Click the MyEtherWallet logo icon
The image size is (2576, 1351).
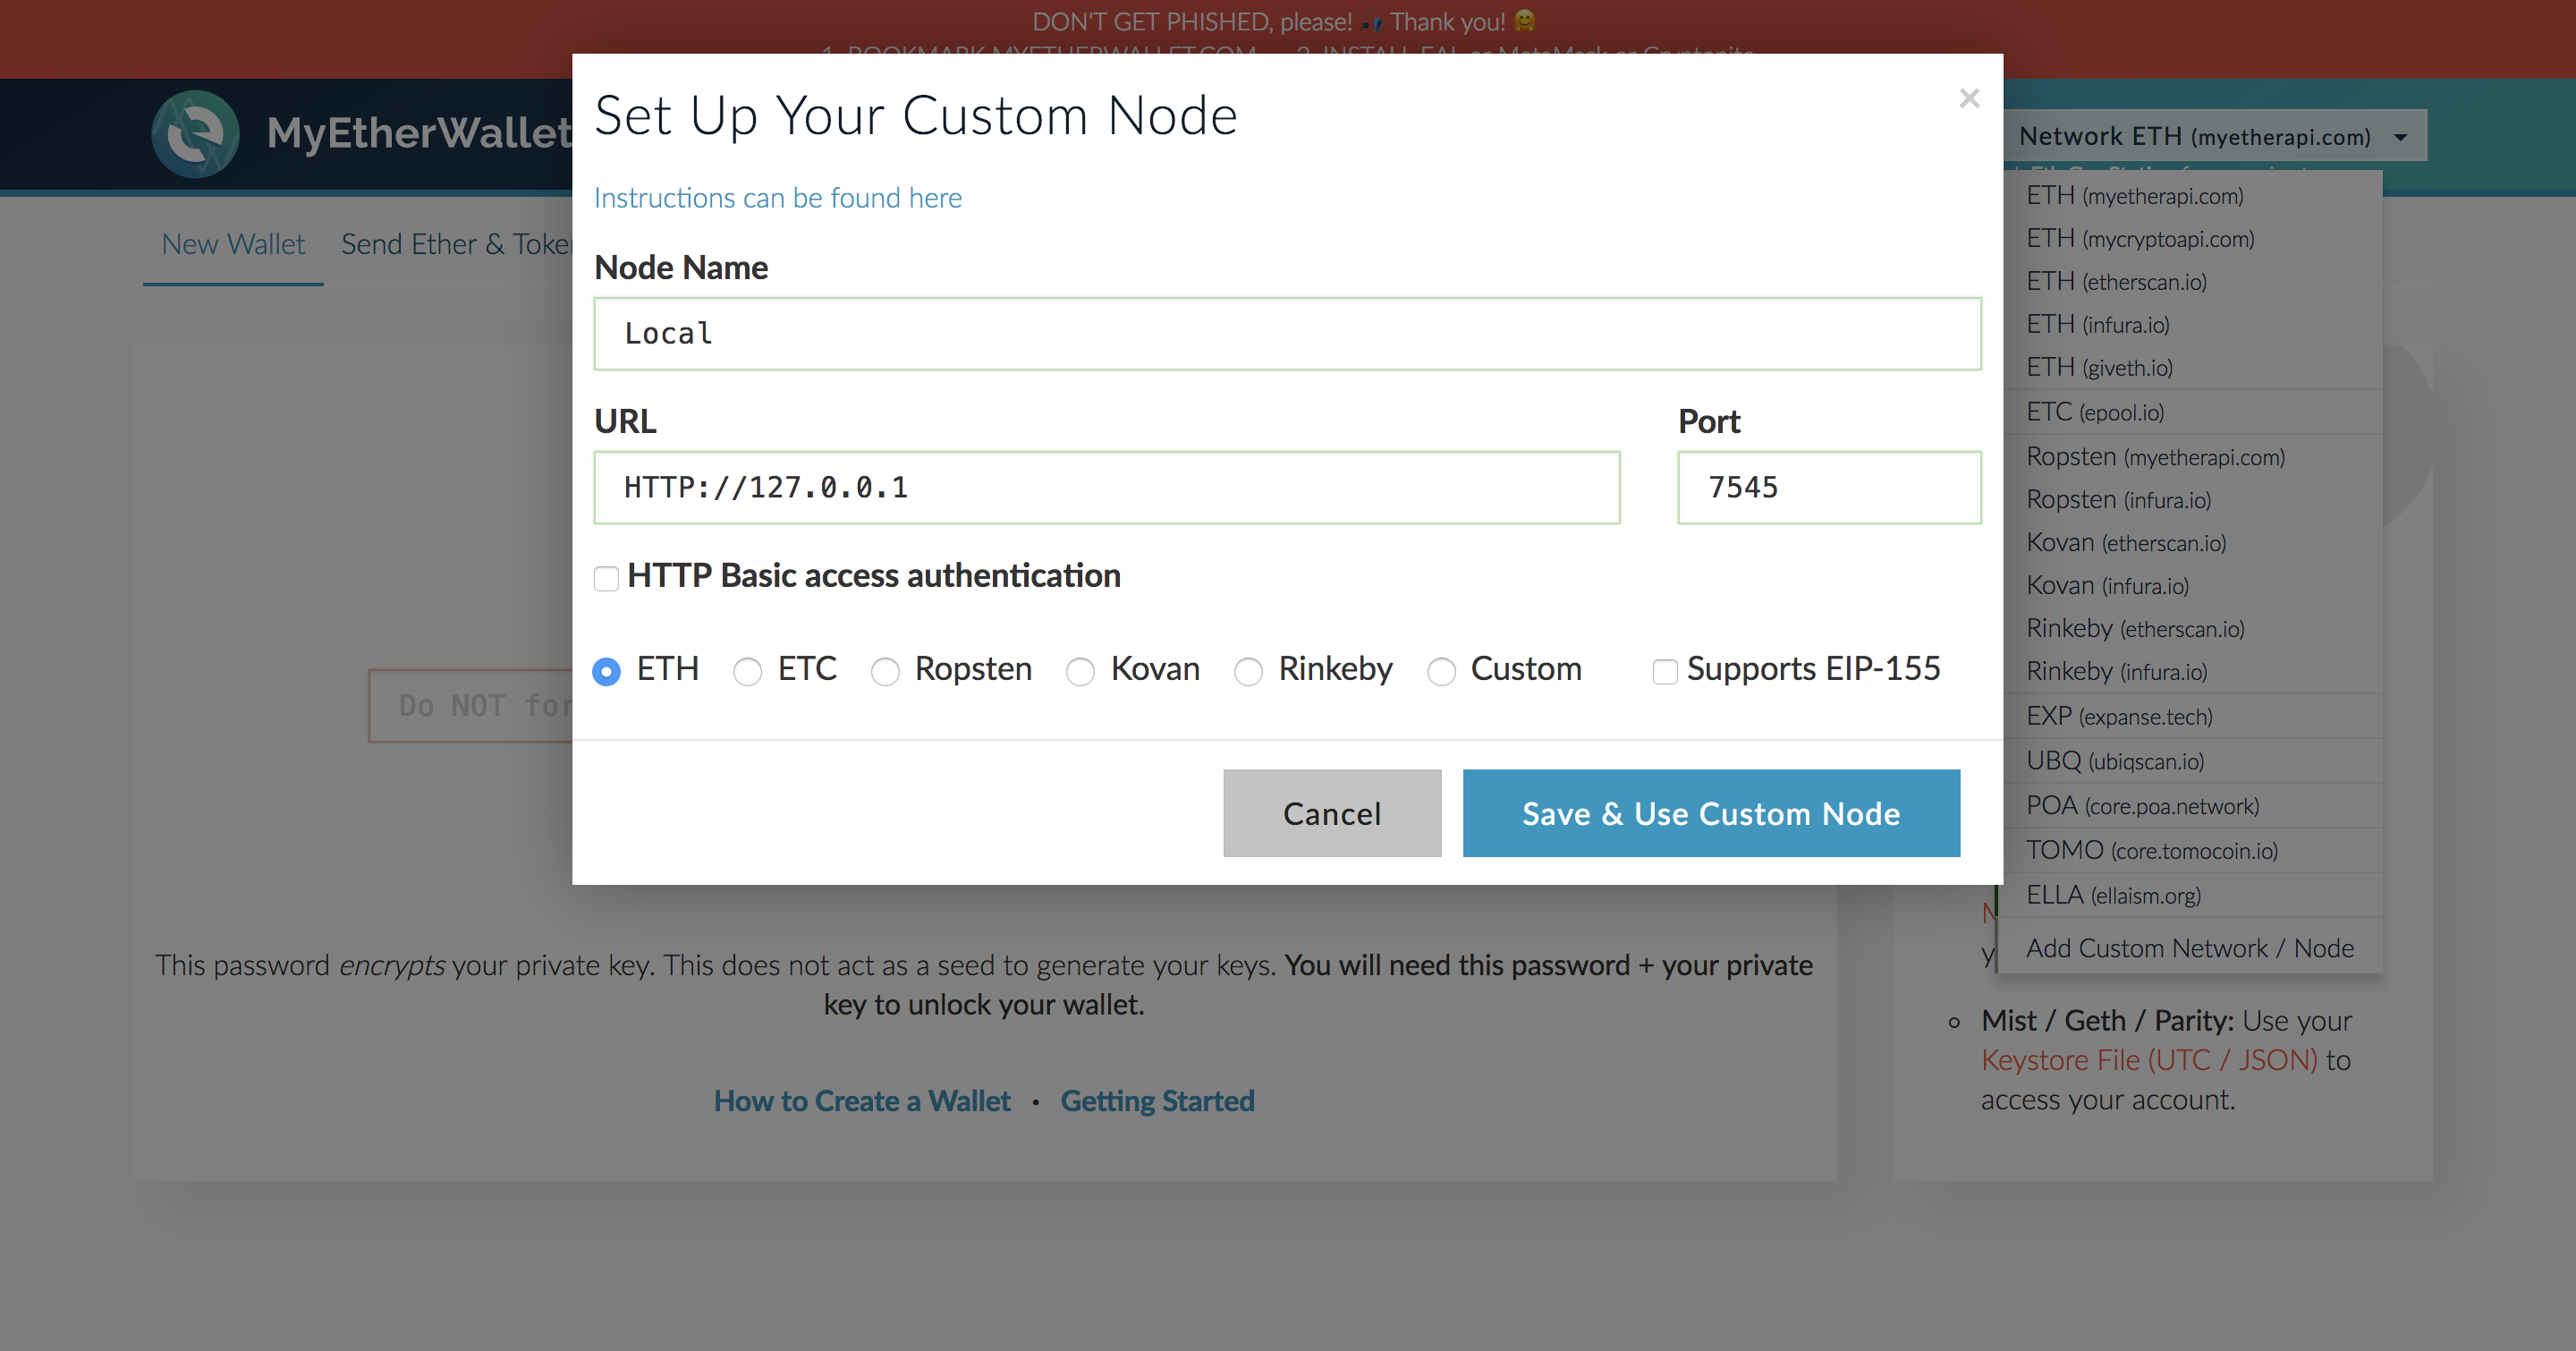tap(195, 134)
